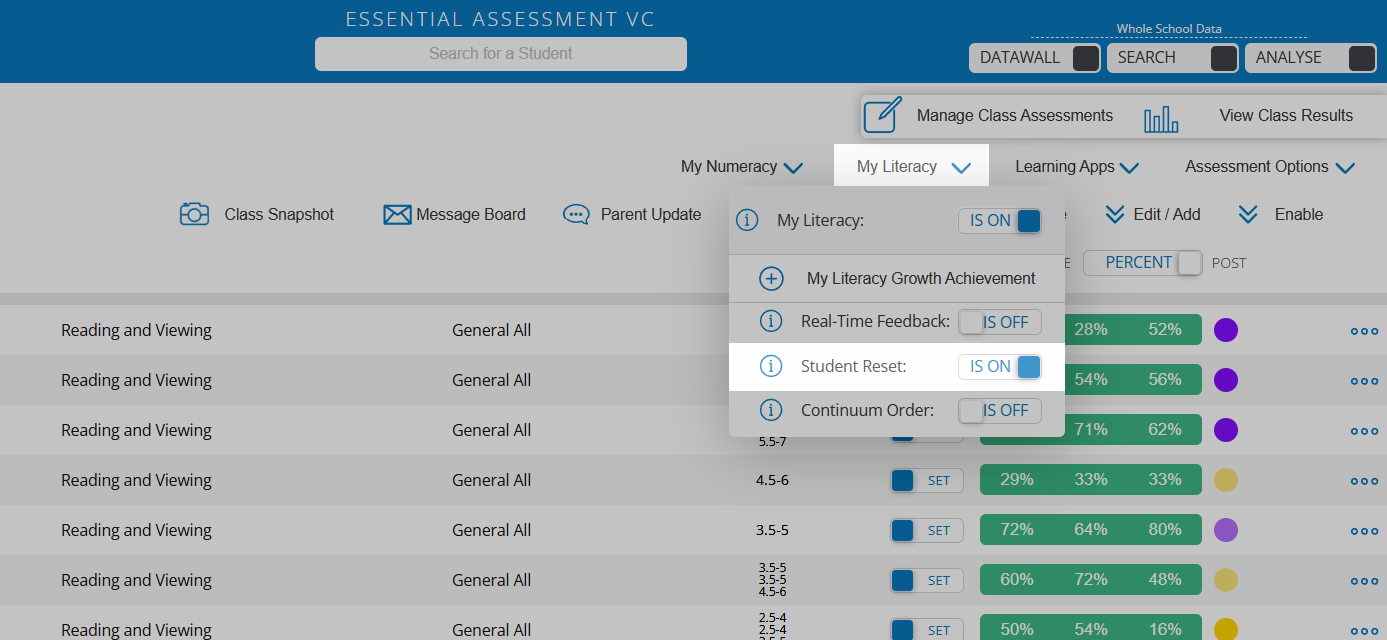Click the 80% result cell
This screenshot has height=640, width=1387.
1165,529
